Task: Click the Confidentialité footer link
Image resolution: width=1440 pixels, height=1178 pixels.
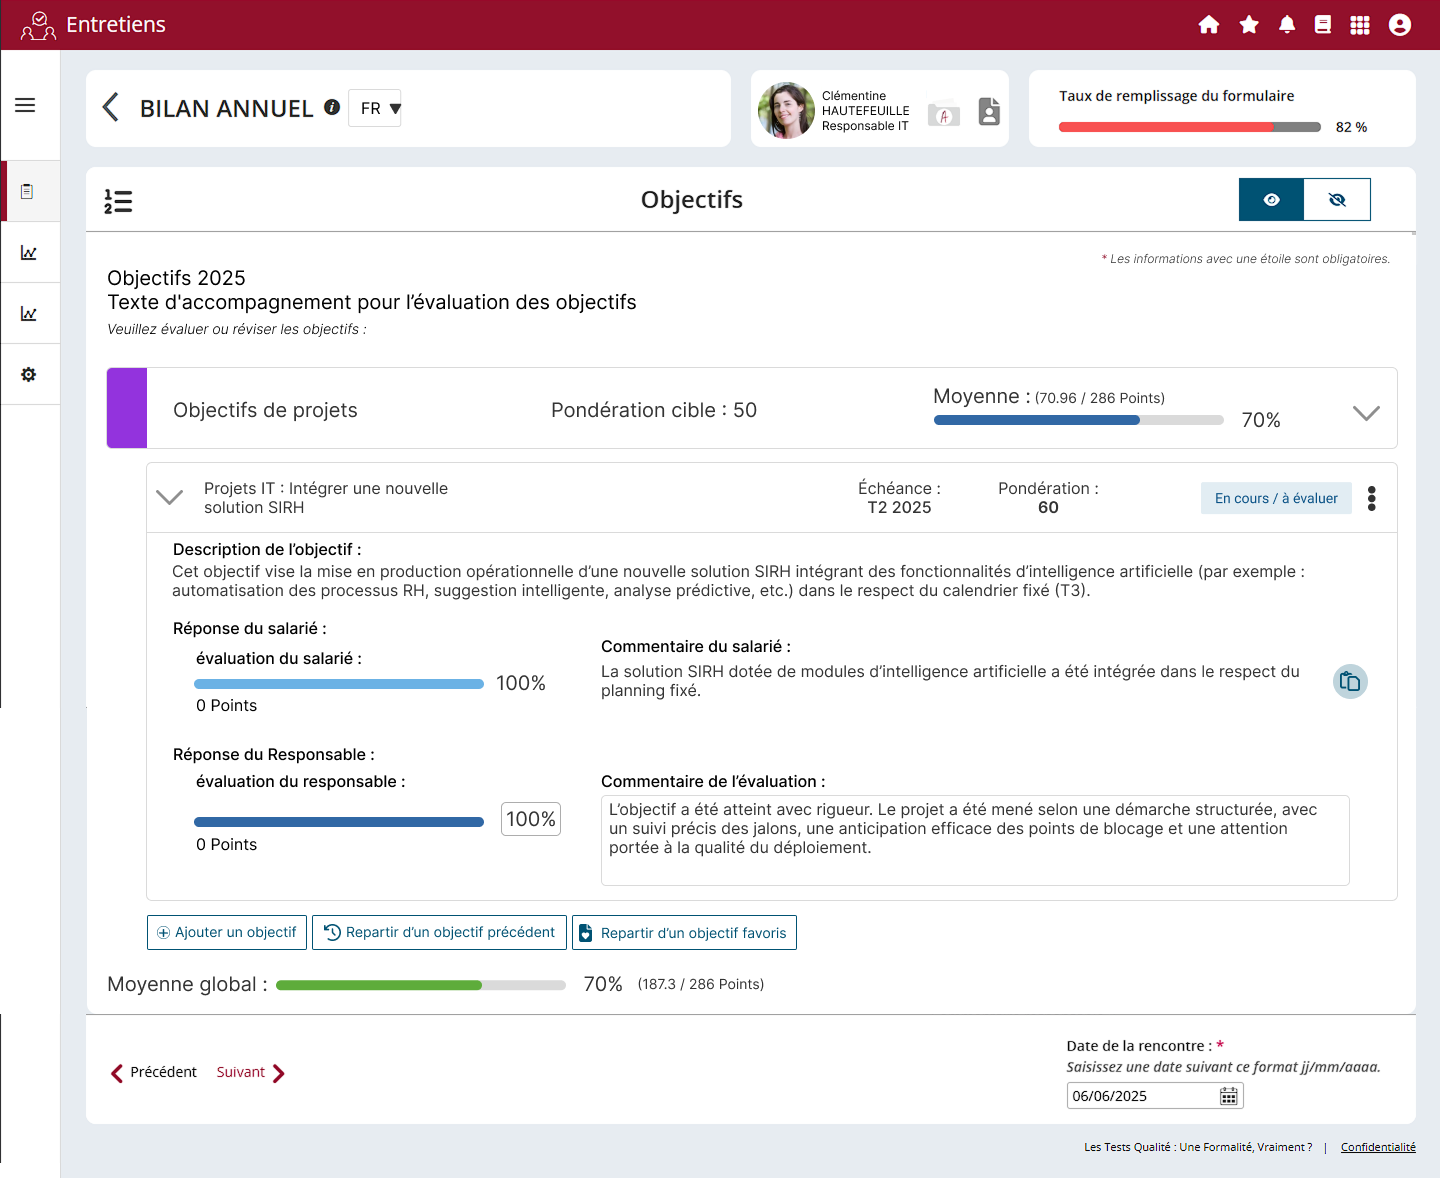Action: [1378, 1147]
